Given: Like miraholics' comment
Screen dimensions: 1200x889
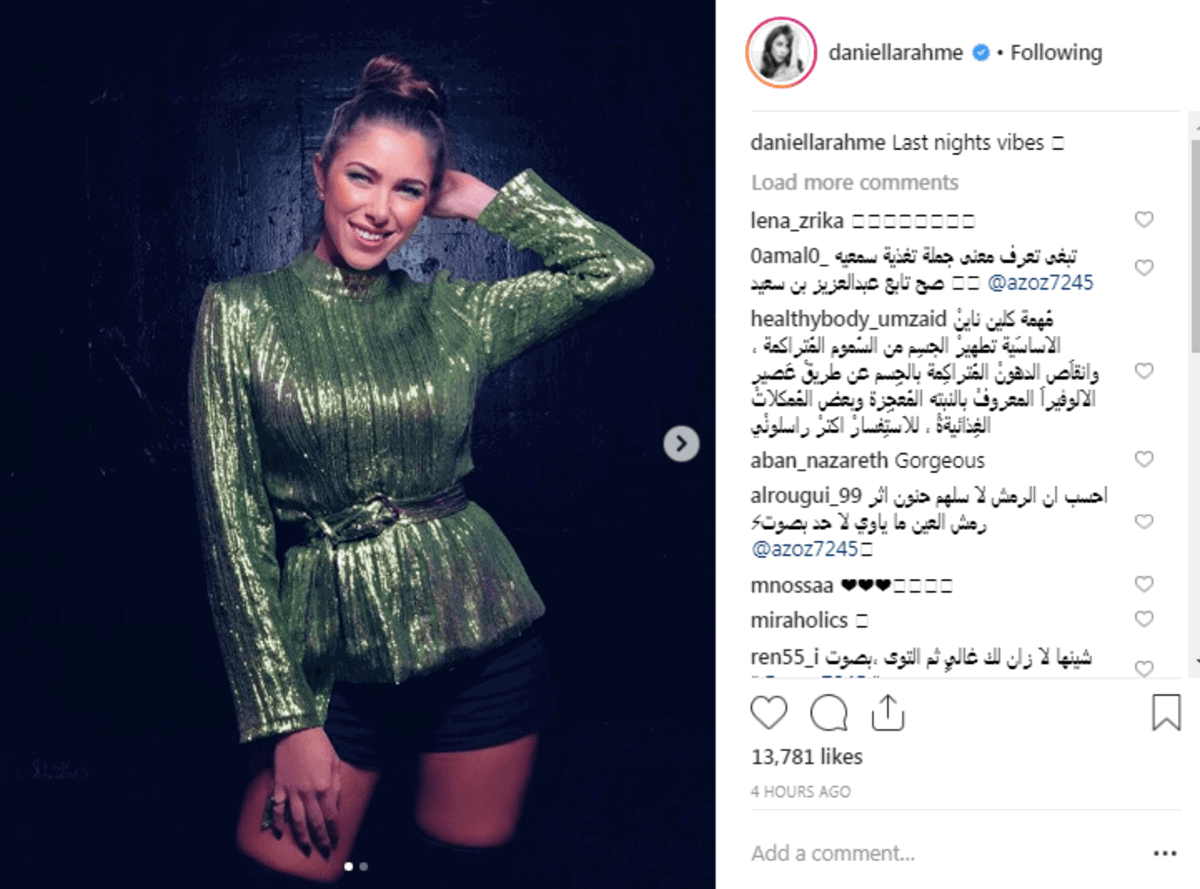Looking at the screenshot, I should (1144, 619).
